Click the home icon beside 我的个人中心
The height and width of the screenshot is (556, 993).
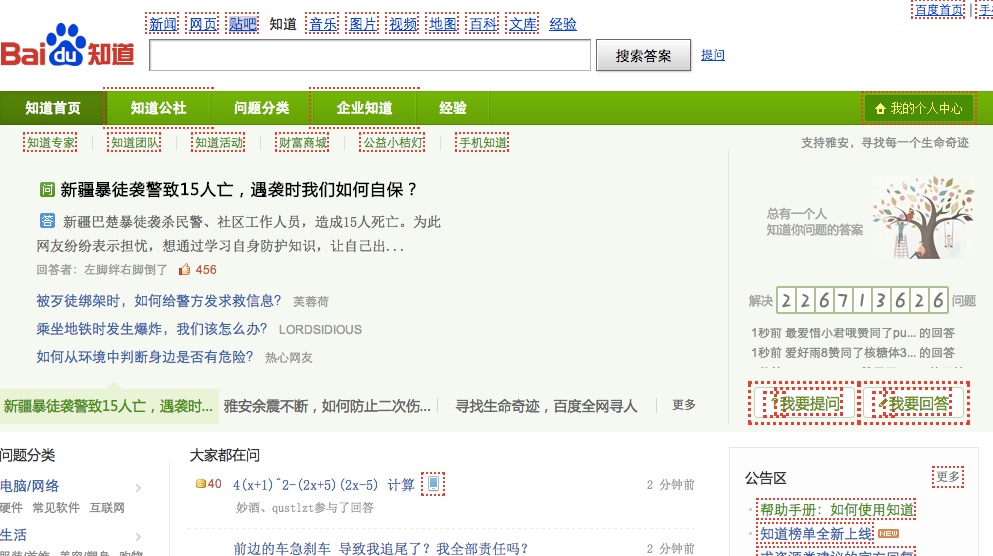880,109
